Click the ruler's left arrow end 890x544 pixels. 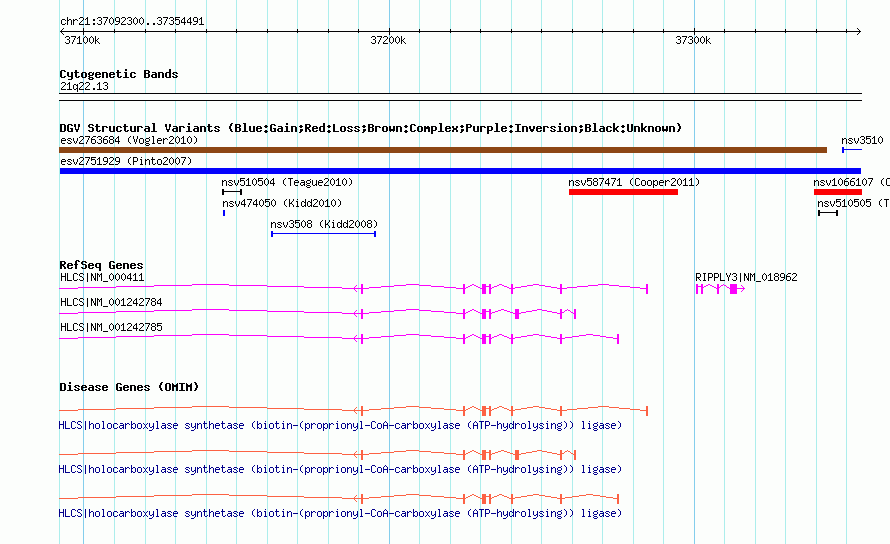(x=62, y=32)
